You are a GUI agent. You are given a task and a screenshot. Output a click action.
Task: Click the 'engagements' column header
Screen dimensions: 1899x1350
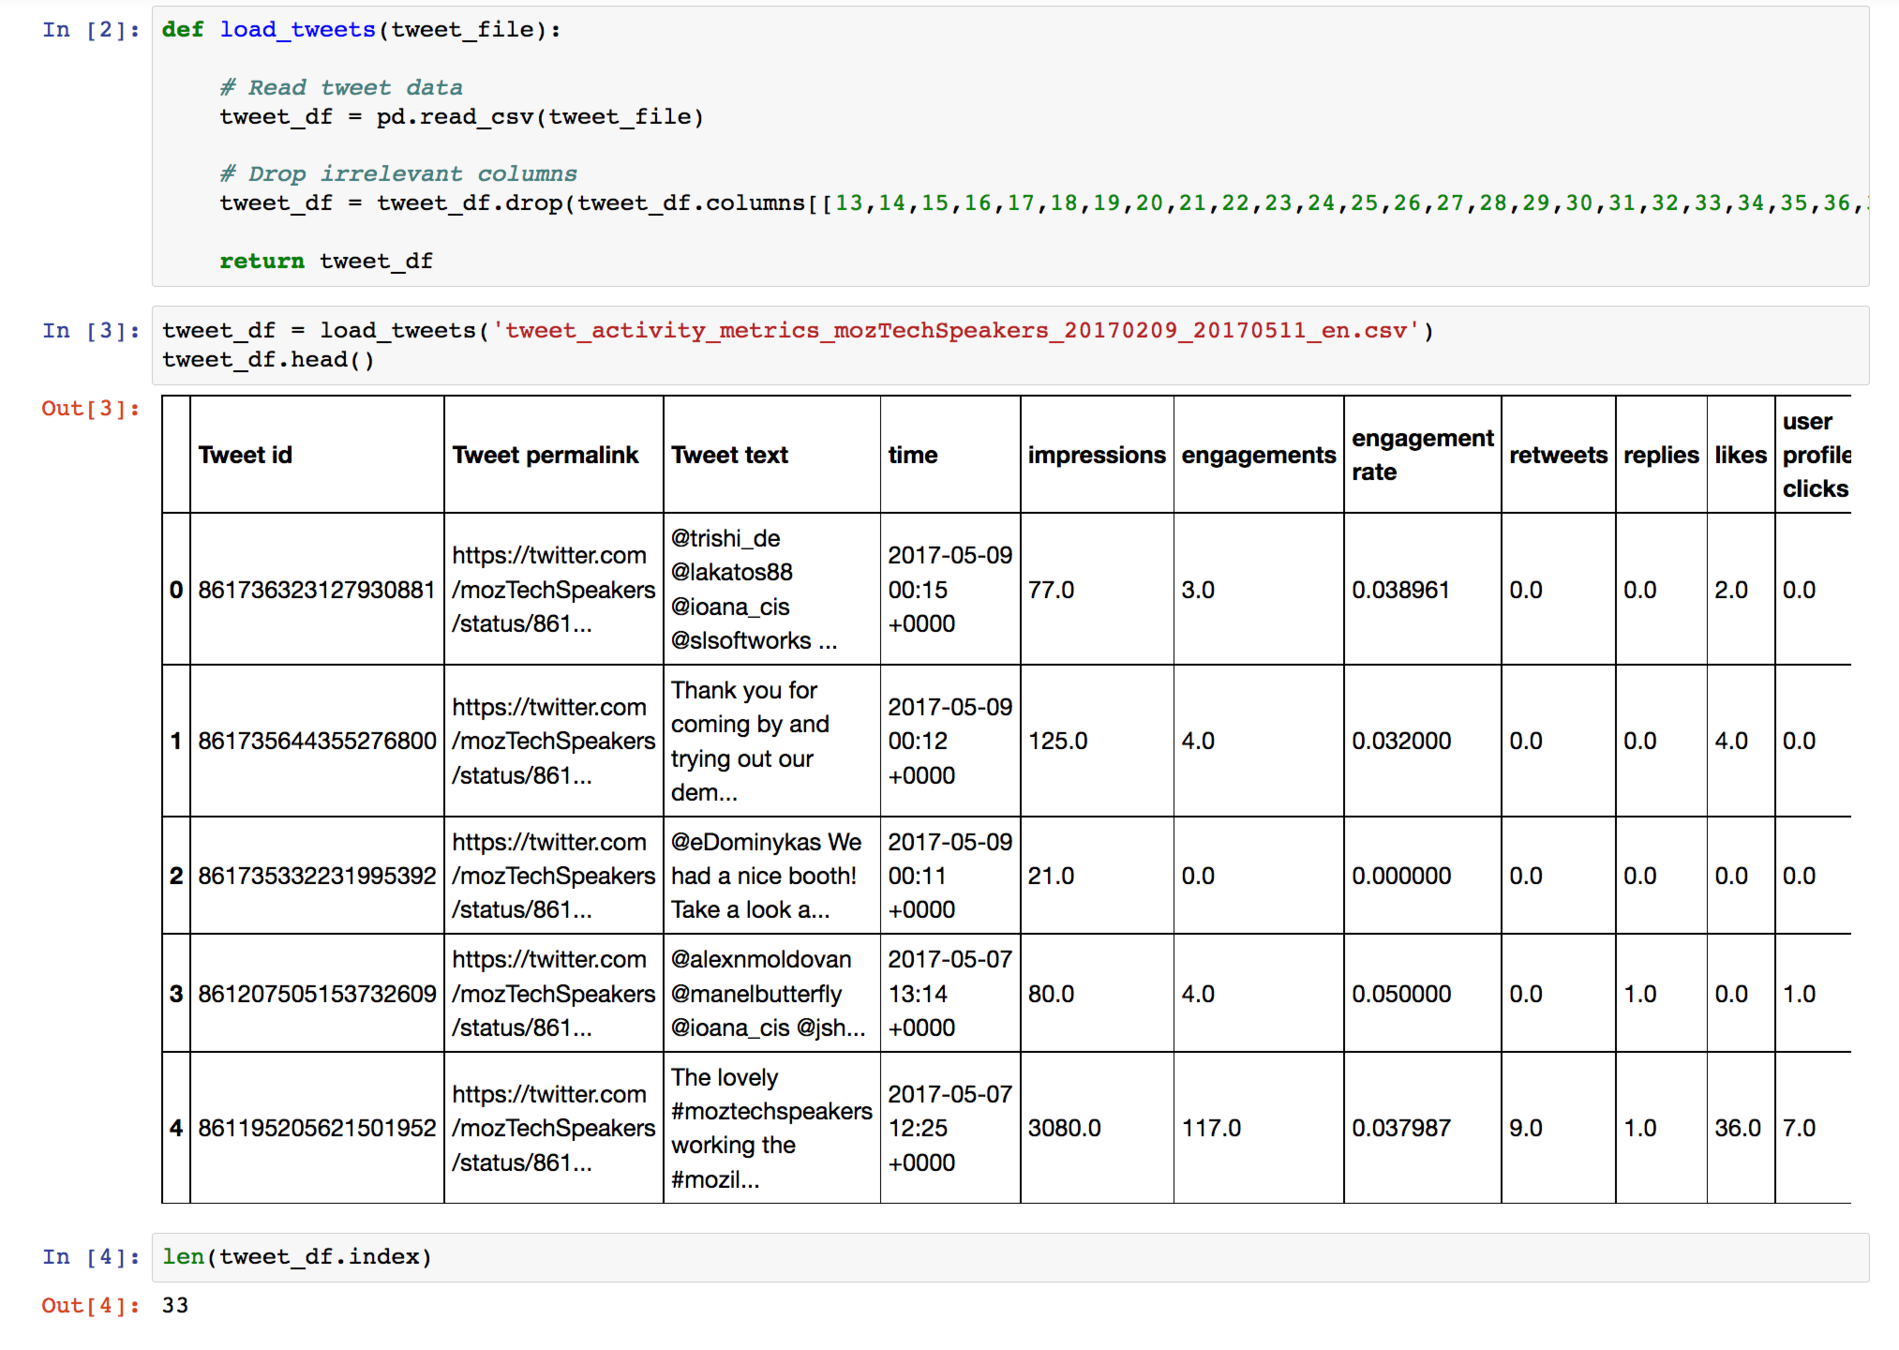(1259, 455)
